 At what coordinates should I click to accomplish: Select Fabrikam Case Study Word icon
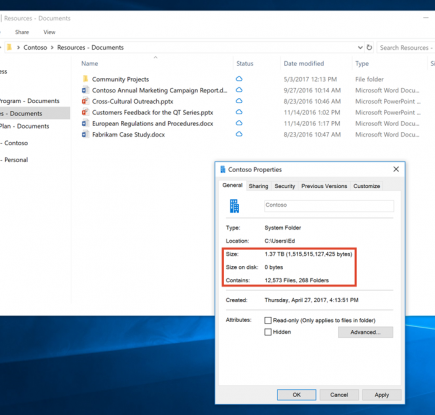tap(85, 134)
